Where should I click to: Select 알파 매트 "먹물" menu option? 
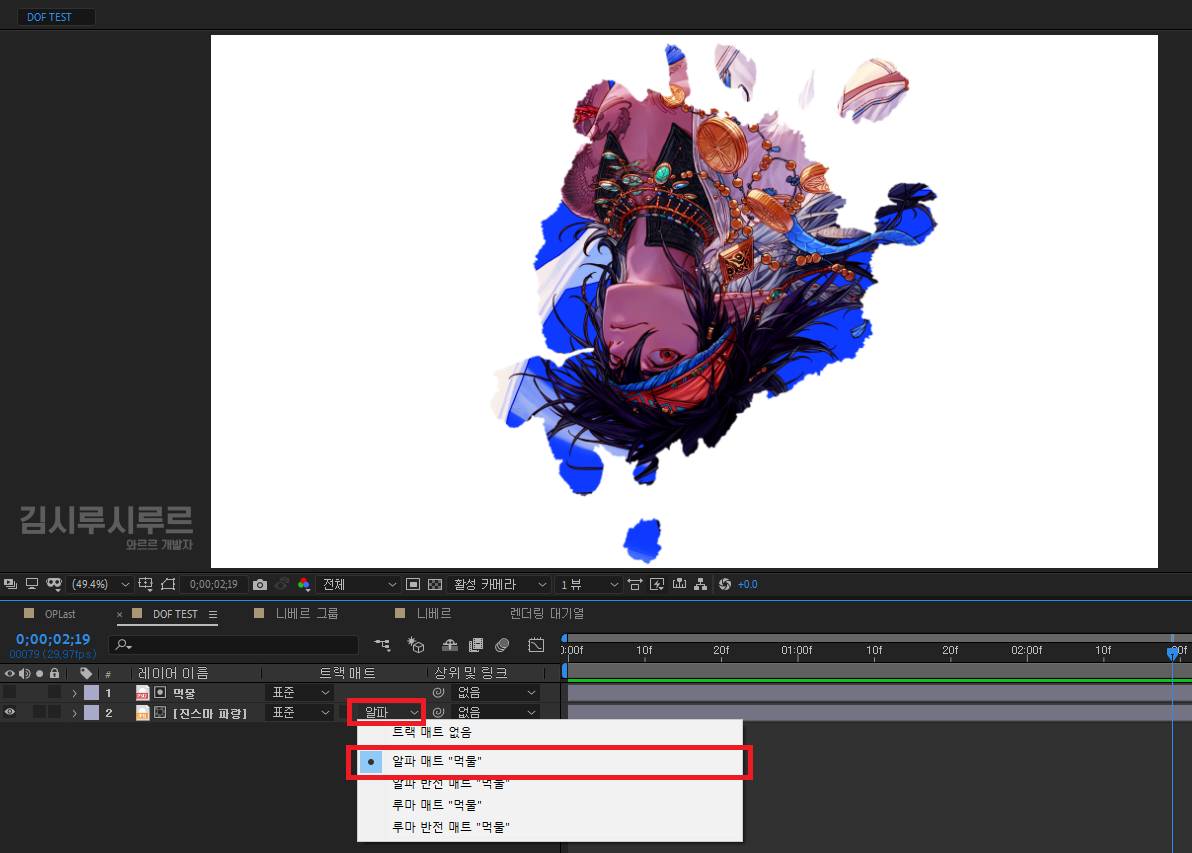point(550,761)
